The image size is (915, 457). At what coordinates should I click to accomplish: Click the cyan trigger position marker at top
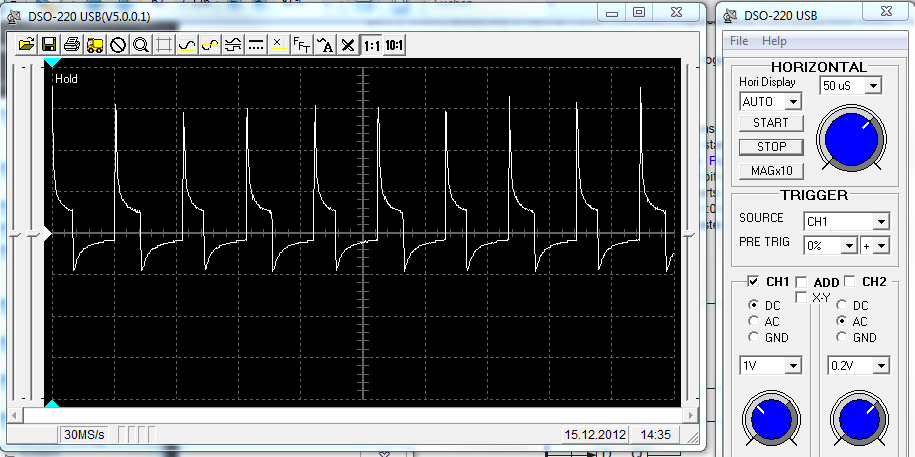[52, 64]
